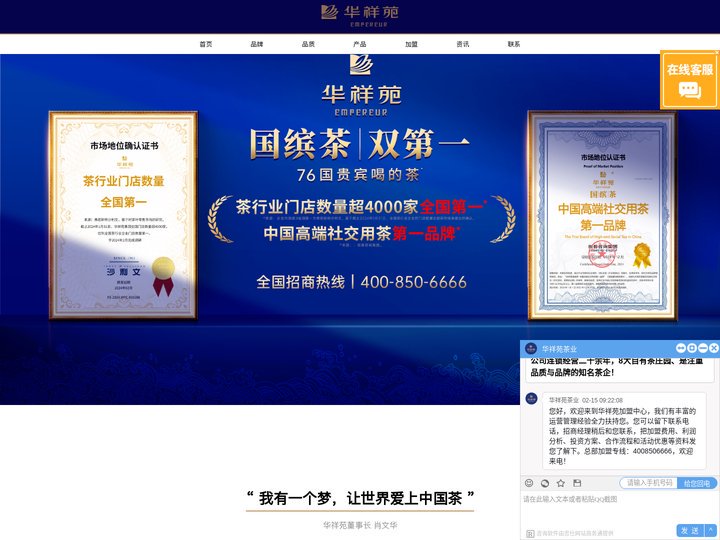The height and width of the screenshot is (540, 720).
Task: Open the 资讯 navigation item
Action: [x=462, y=44]
